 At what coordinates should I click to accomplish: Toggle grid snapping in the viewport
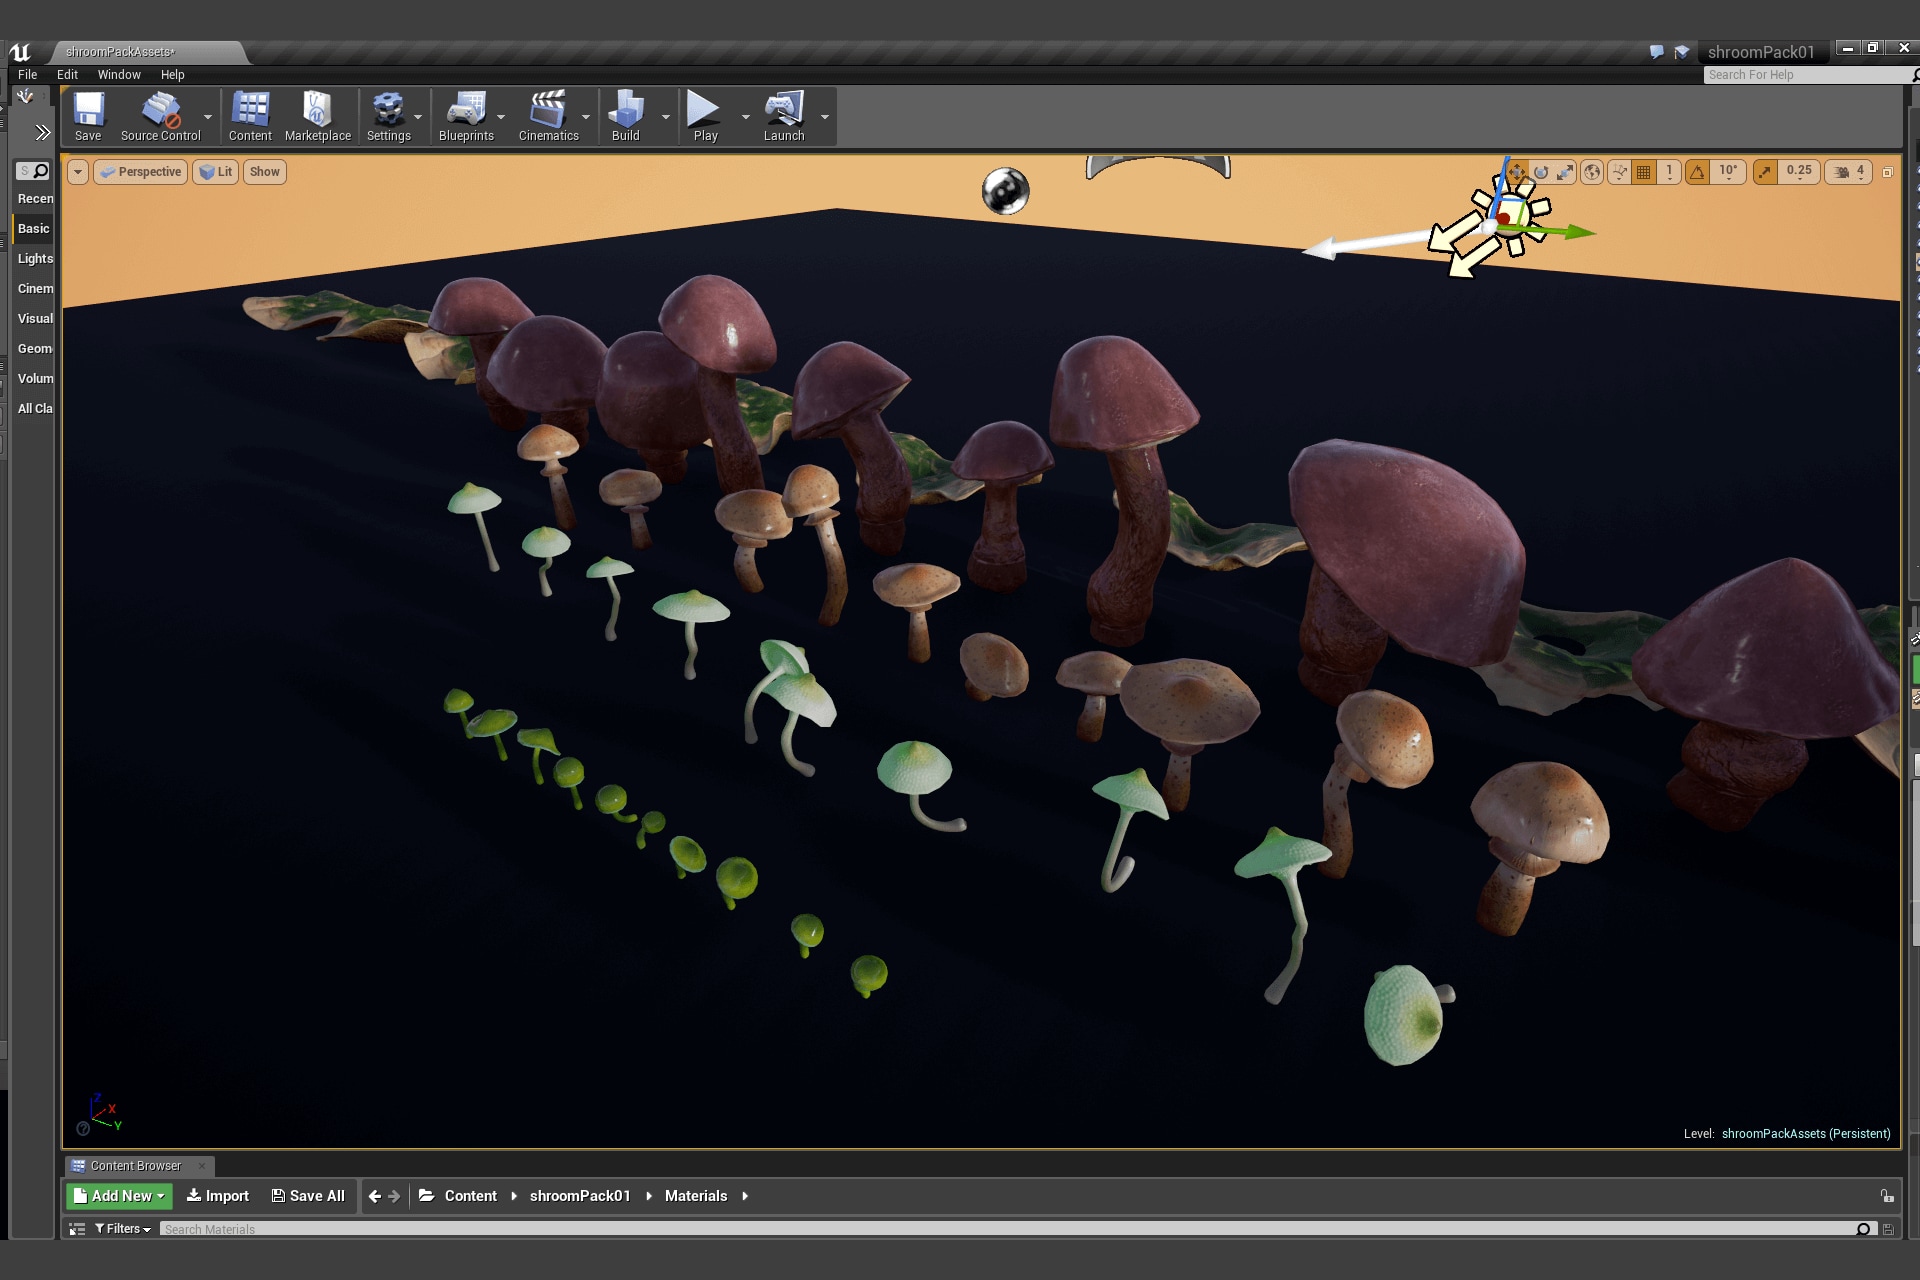click(x=1644, y=172)
